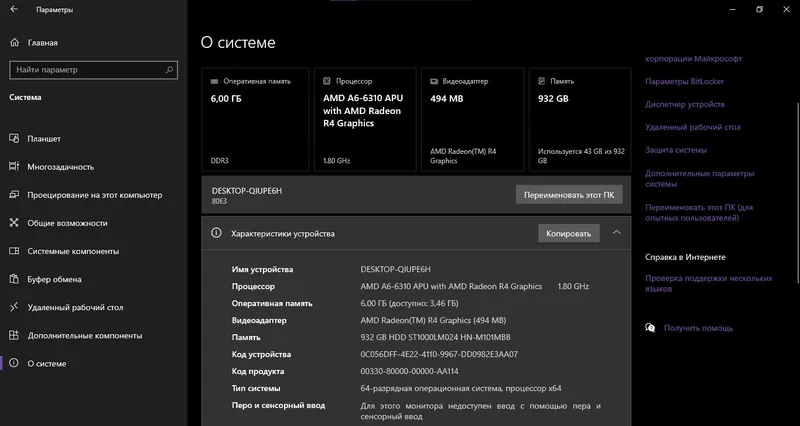Image resolution: width=800 pixels, height=426 pixels.
Task: Click the Системные компоненты icon
Action: (x=14, y=251)
